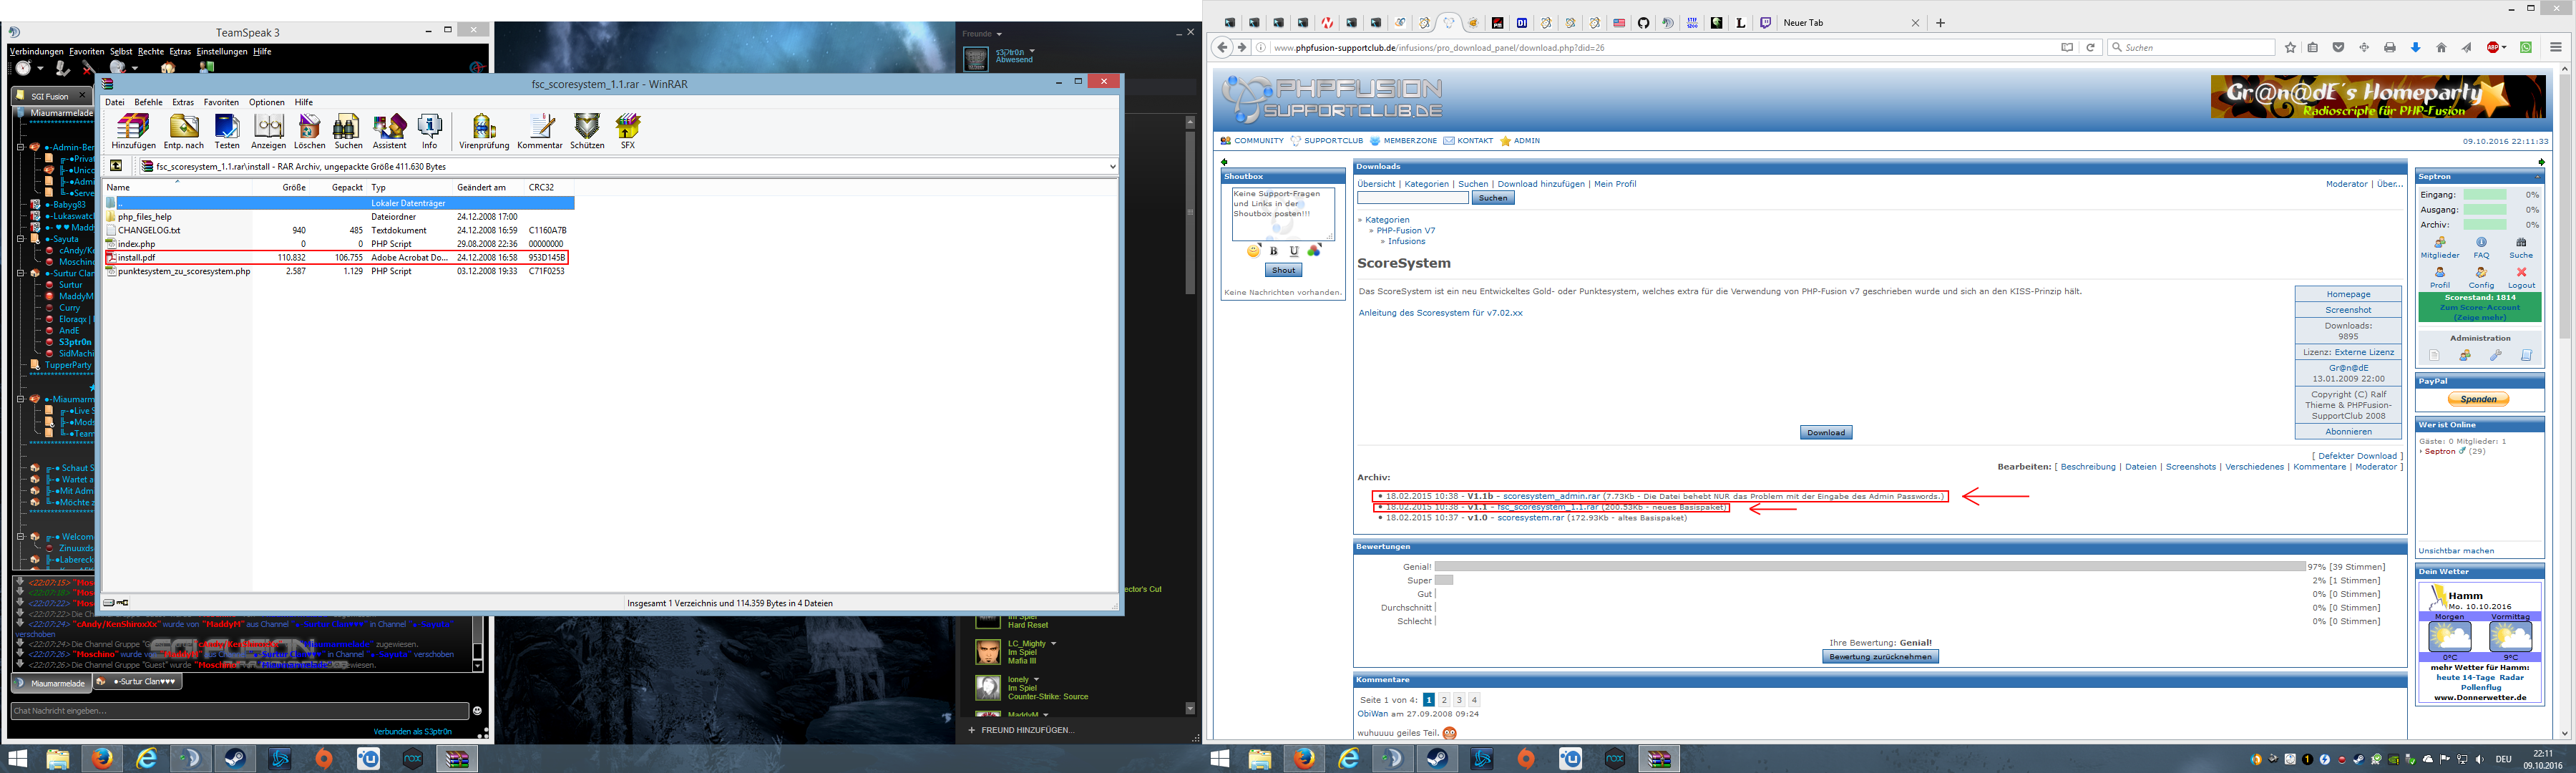The width and height of the screenshot is (2576, 773).
Task: Click WinRAR Hinzufügen toolbar icon
Action: (133, 131)
